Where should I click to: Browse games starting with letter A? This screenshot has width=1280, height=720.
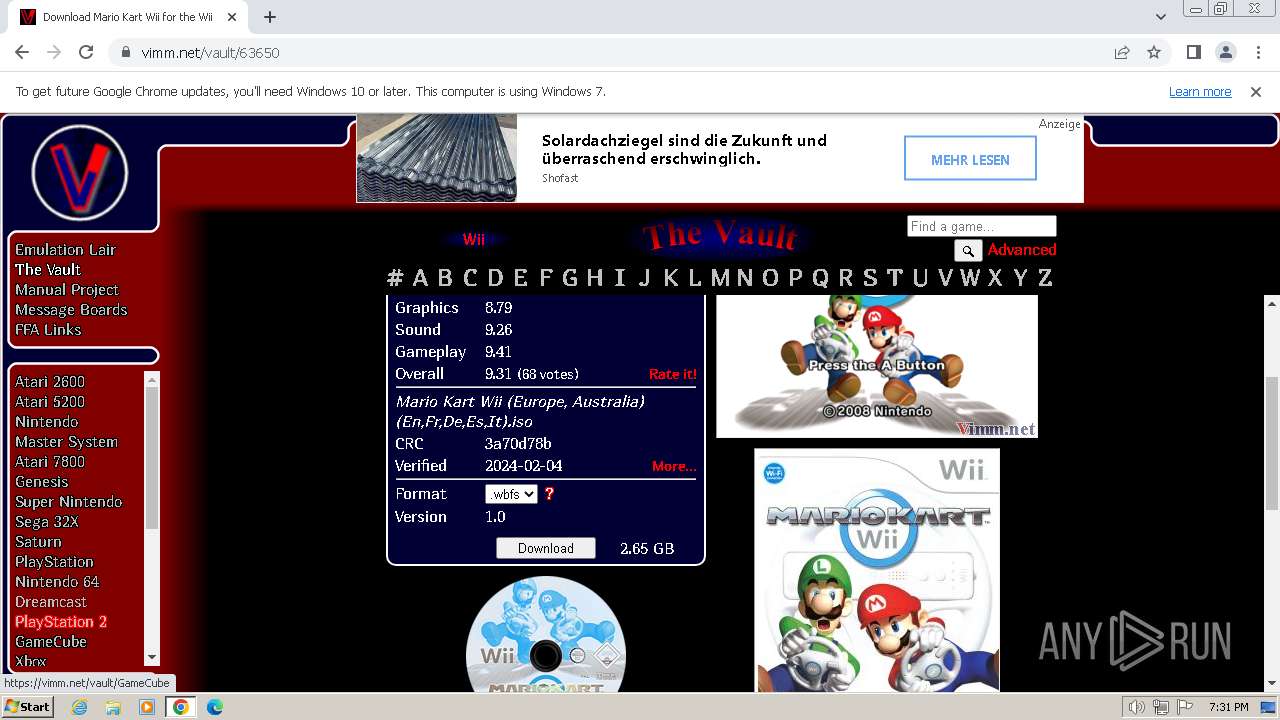pyautogui.click(x=420, y=278)
